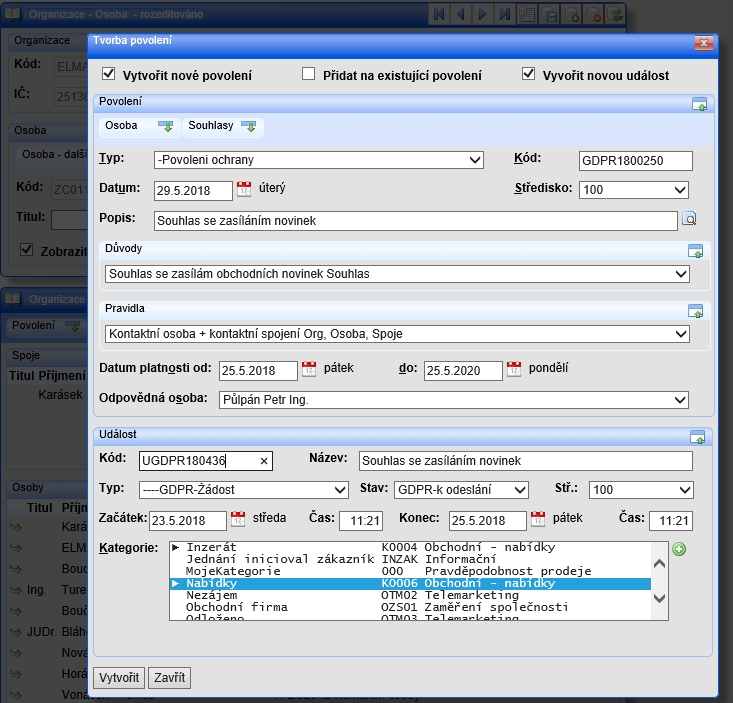Switch to the Osoba tab
The height and width of the screenshot is (703, 733).
(139, 126)
